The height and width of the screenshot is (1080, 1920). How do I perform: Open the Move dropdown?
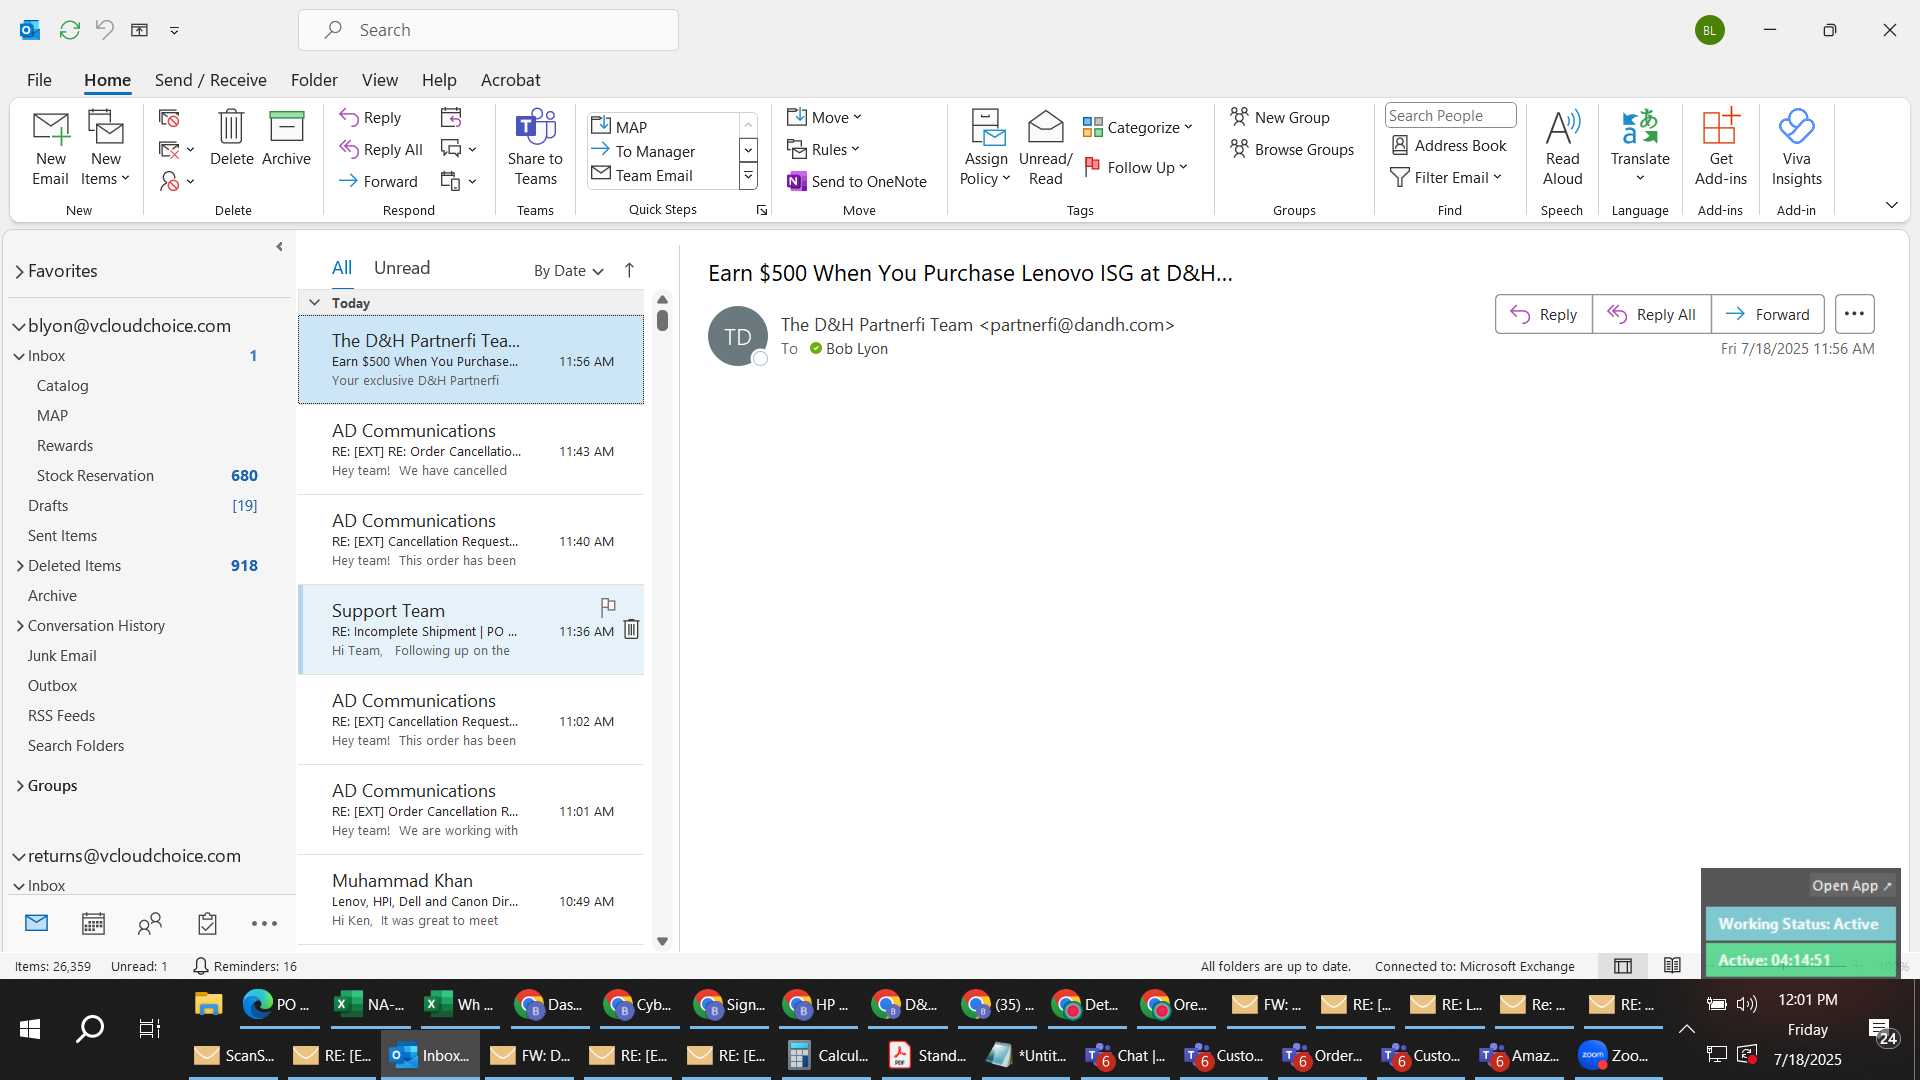824,118
